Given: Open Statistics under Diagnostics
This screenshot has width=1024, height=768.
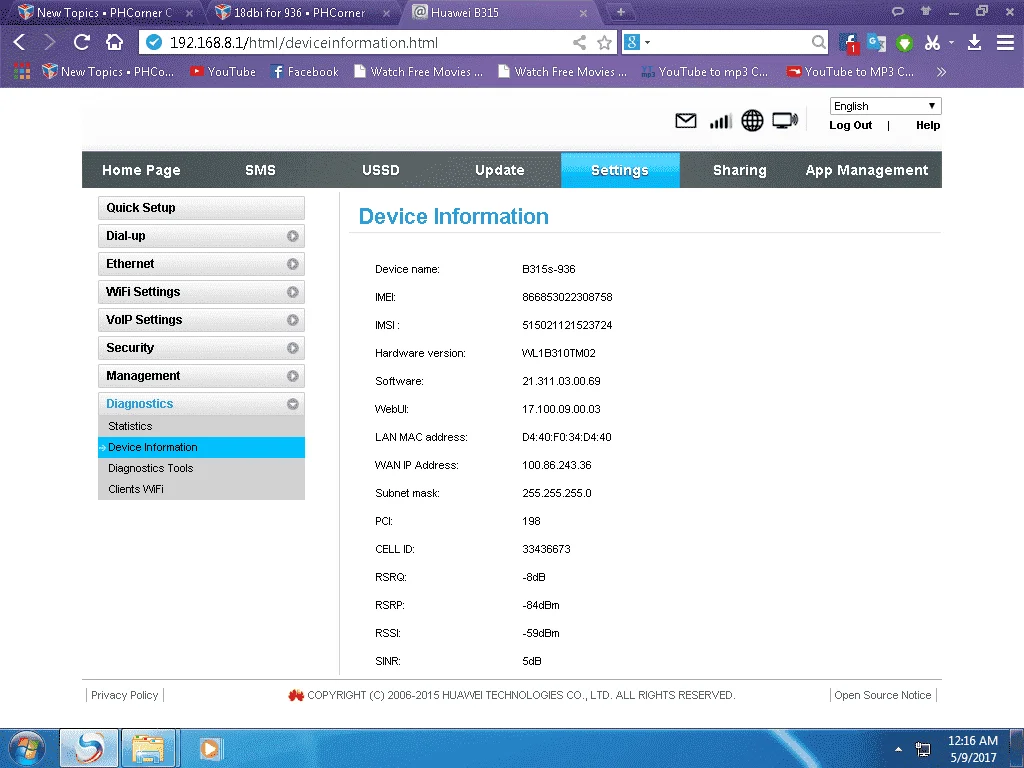Looking at the screenshot, I should [201, 426].
